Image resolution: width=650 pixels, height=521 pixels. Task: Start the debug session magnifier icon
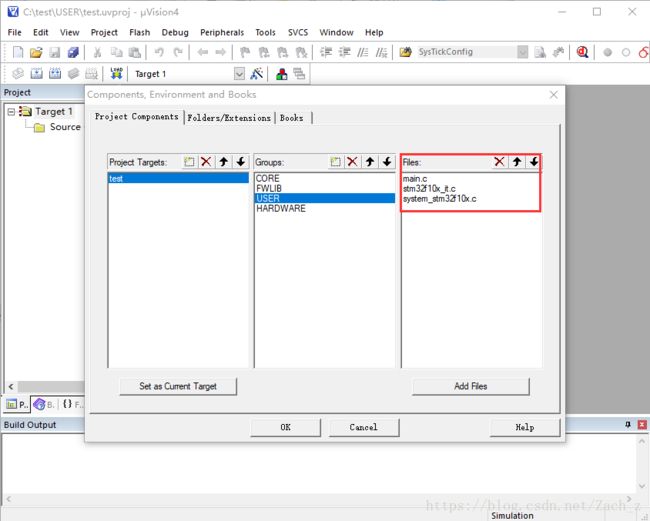[x=582, y=52]
